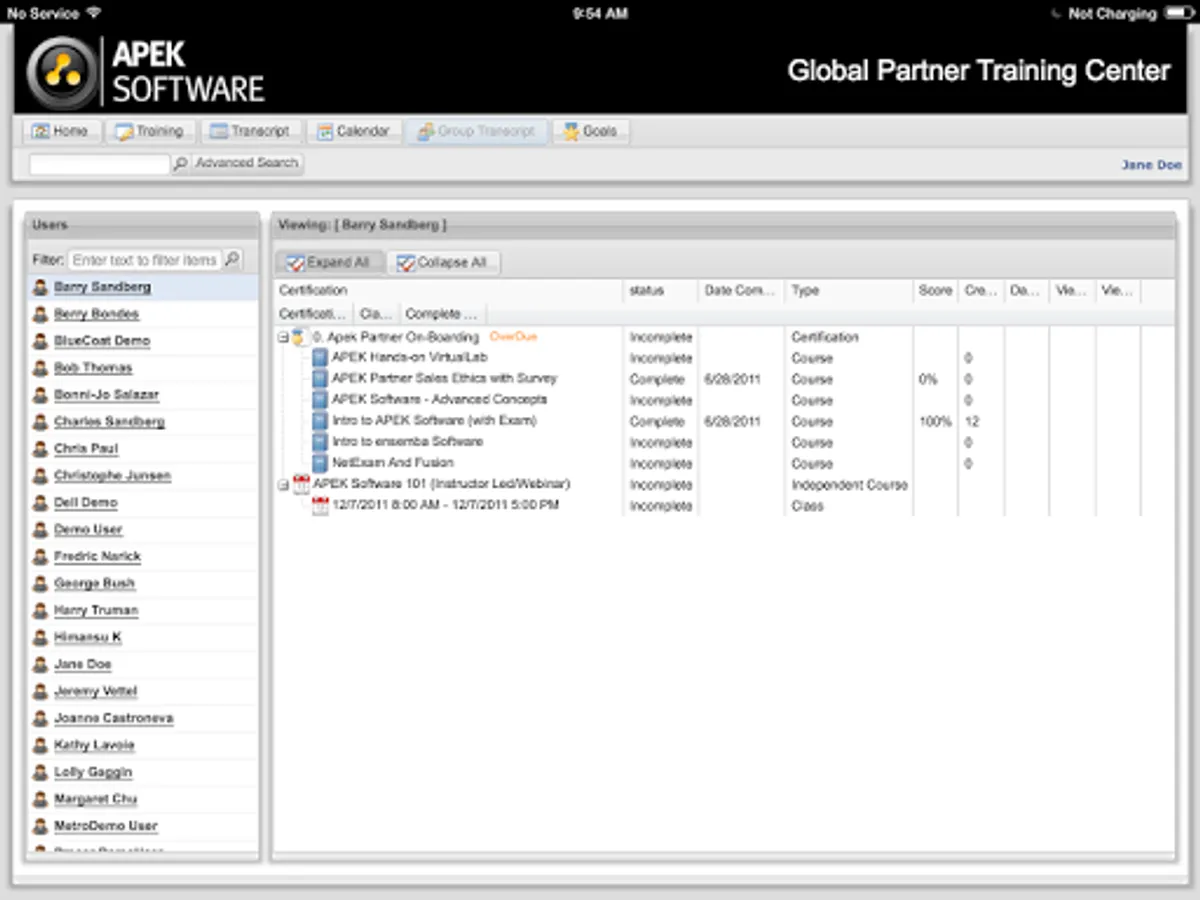Viewport: 1200px width, 900px height.
Task: Select the Group Transcript tab
Action: [477, 131]
